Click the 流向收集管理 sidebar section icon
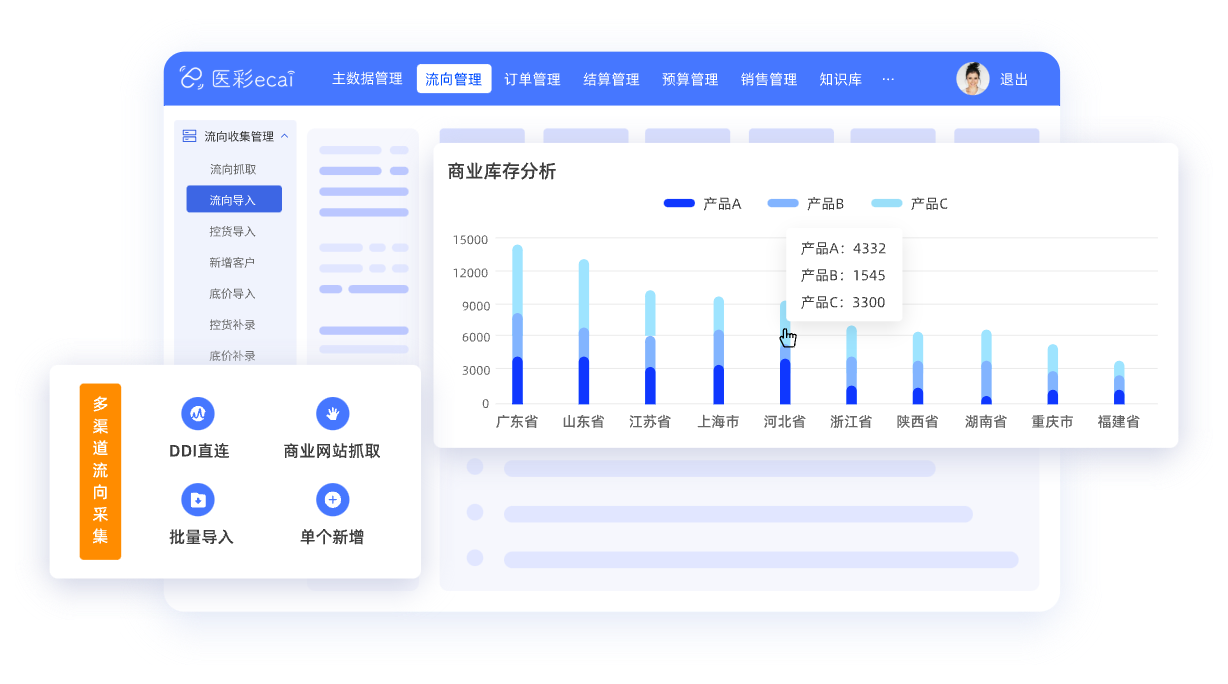 pos(189,136)
